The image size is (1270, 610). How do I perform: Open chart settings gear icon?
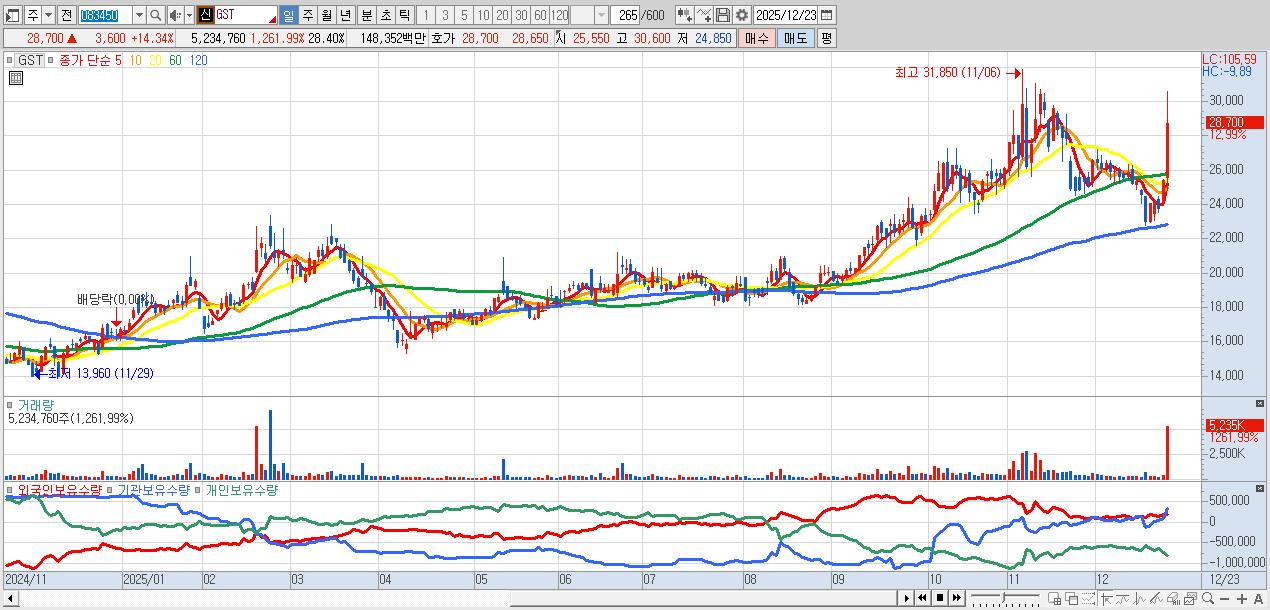click(x=742, y=15)
